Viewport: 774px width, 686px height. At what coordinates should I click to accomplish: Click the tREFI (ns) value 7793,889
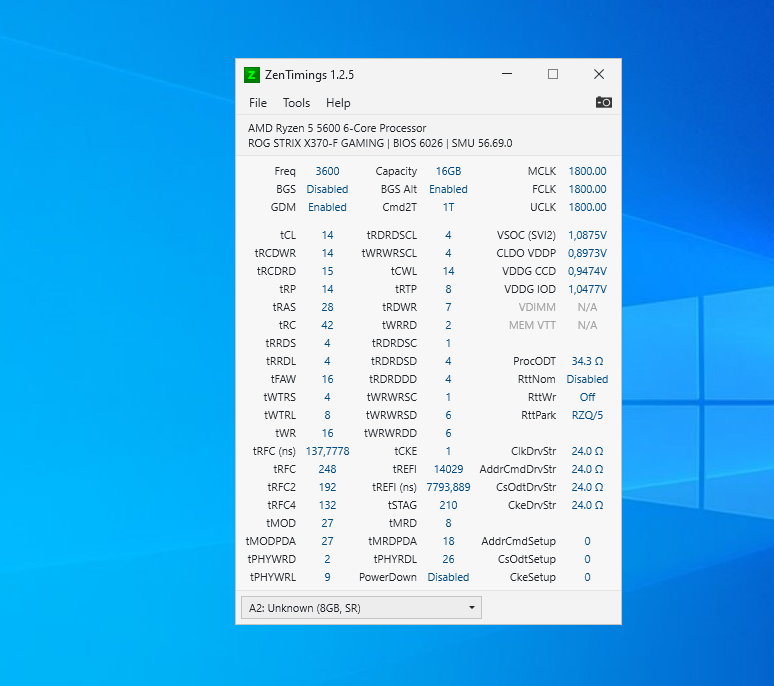click(448, 487)
